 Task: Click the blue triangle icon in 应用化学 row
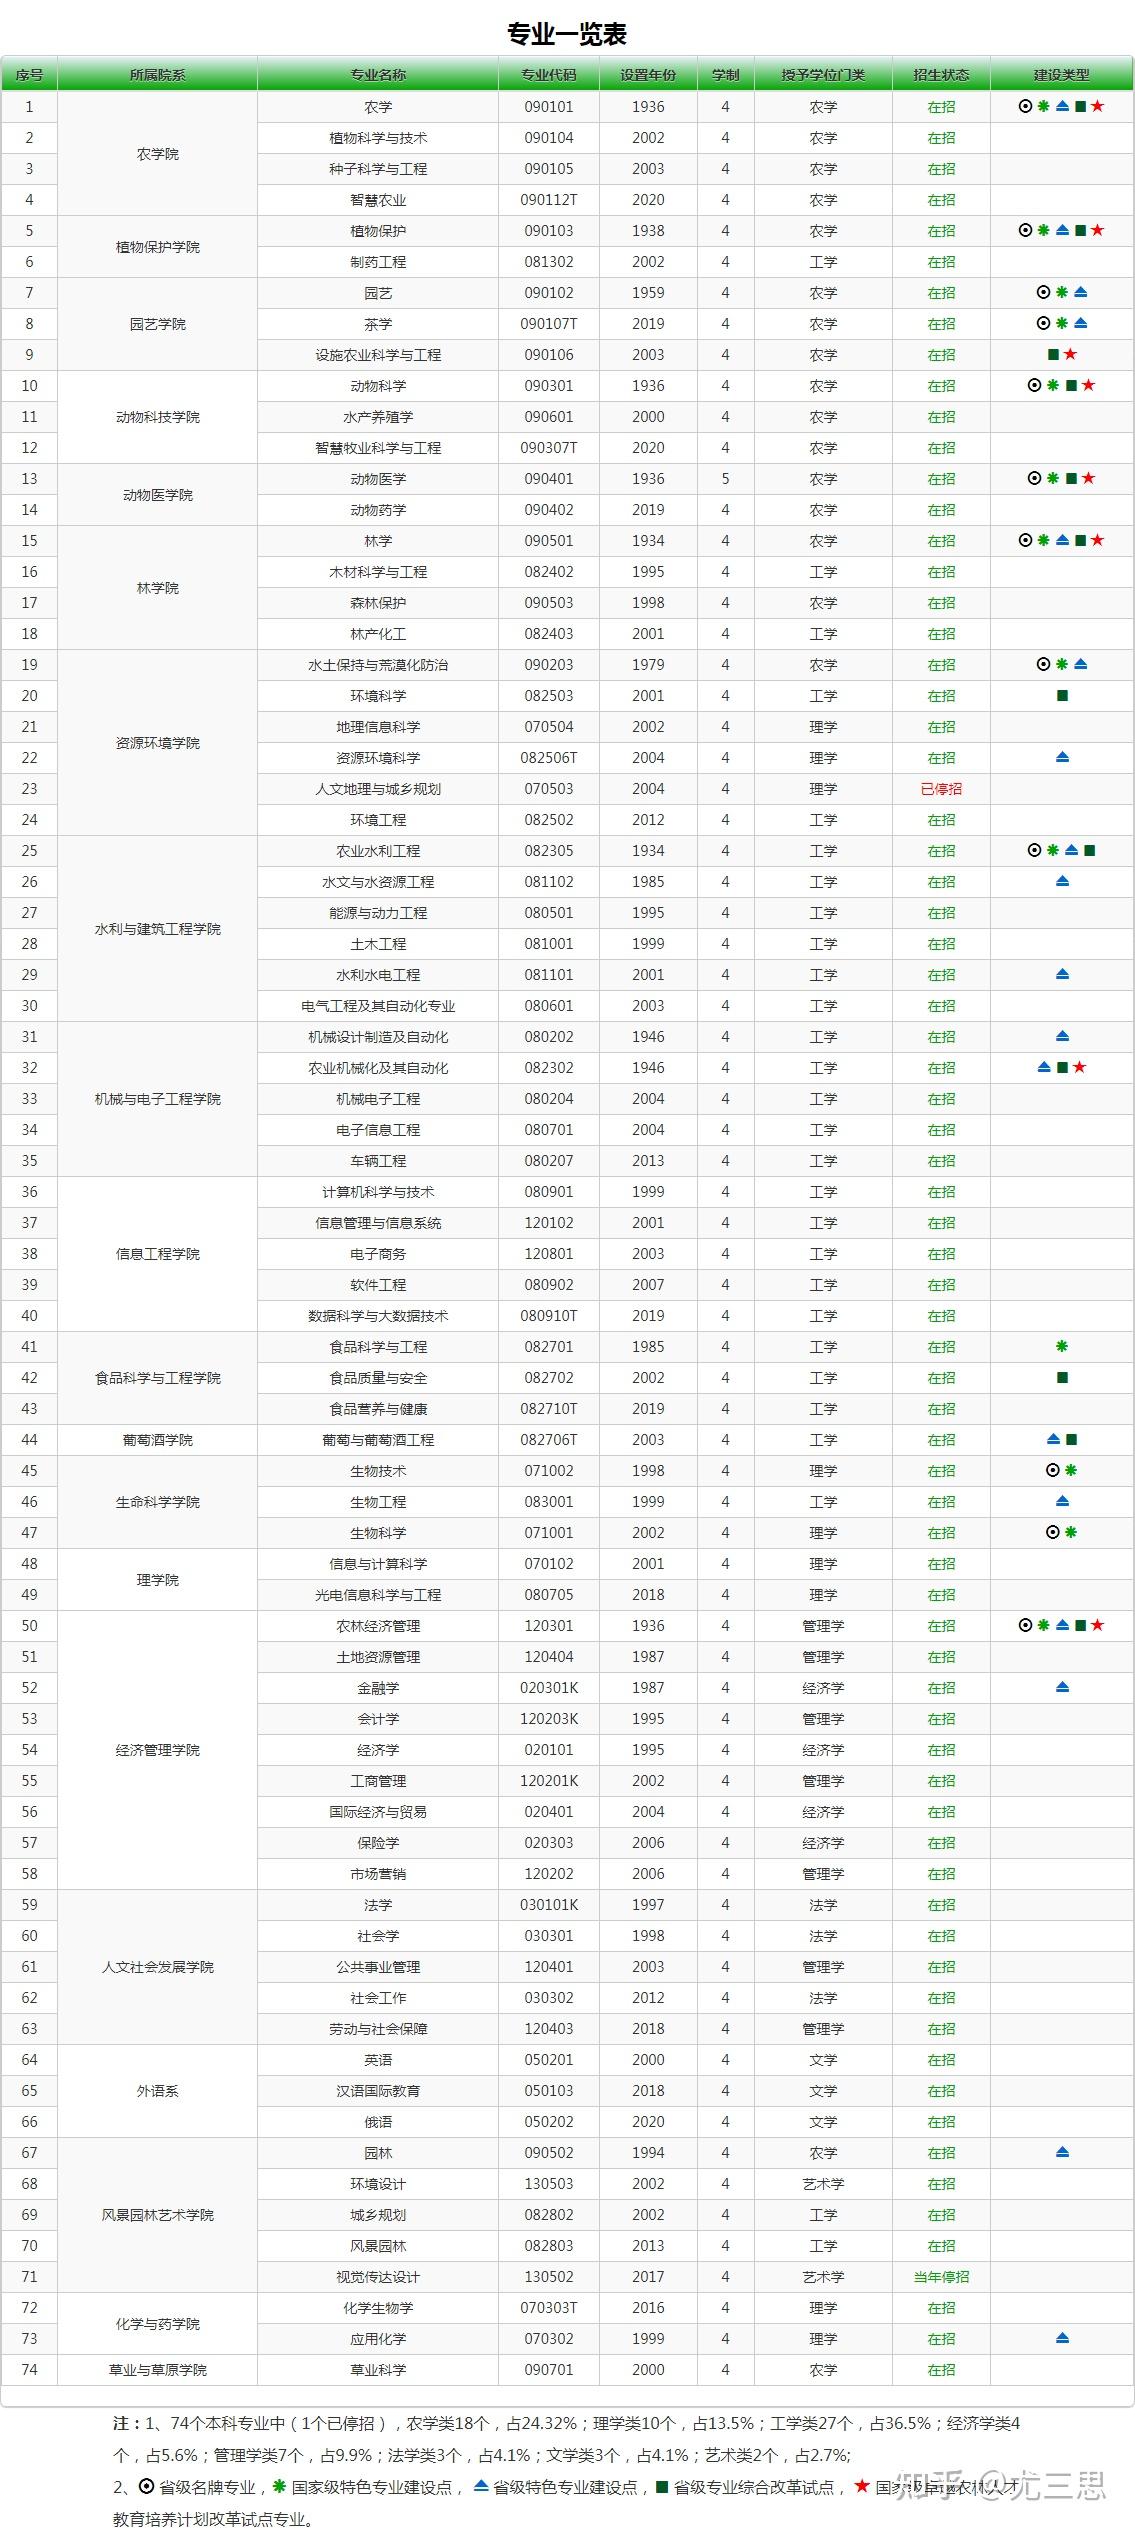[1062, 2338]
